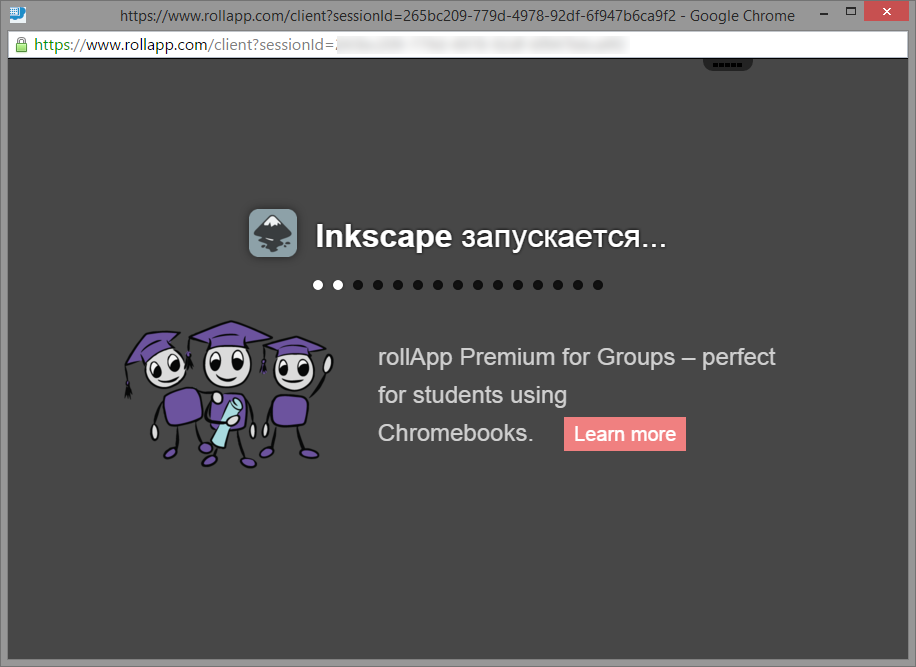Close the Chrome window

click(x=887, y=12)
